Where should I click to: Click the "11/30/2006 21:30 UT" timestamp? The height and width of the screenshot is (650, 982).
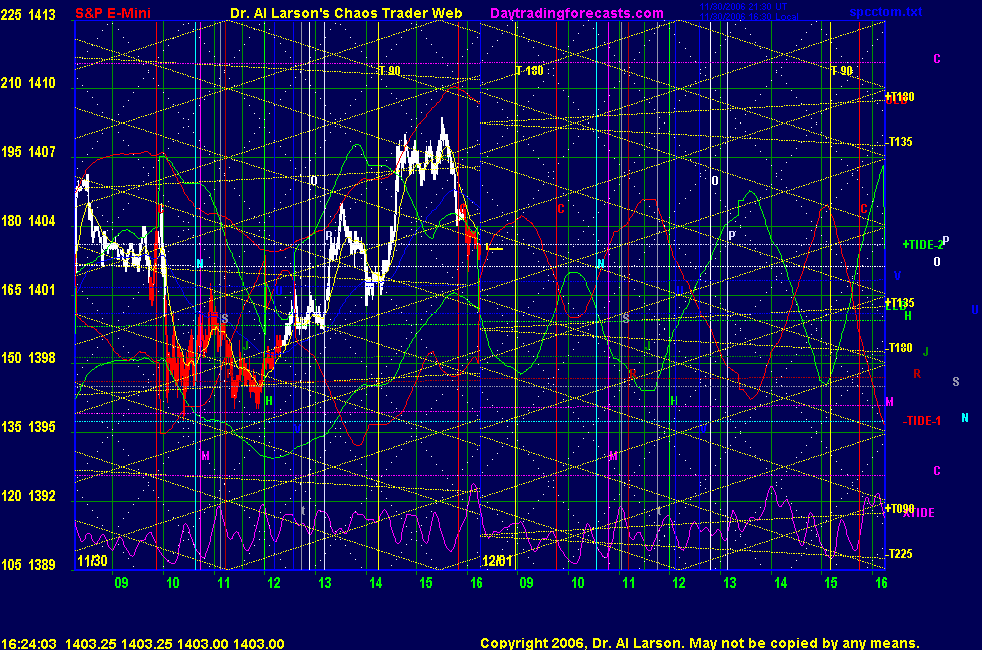743,7
